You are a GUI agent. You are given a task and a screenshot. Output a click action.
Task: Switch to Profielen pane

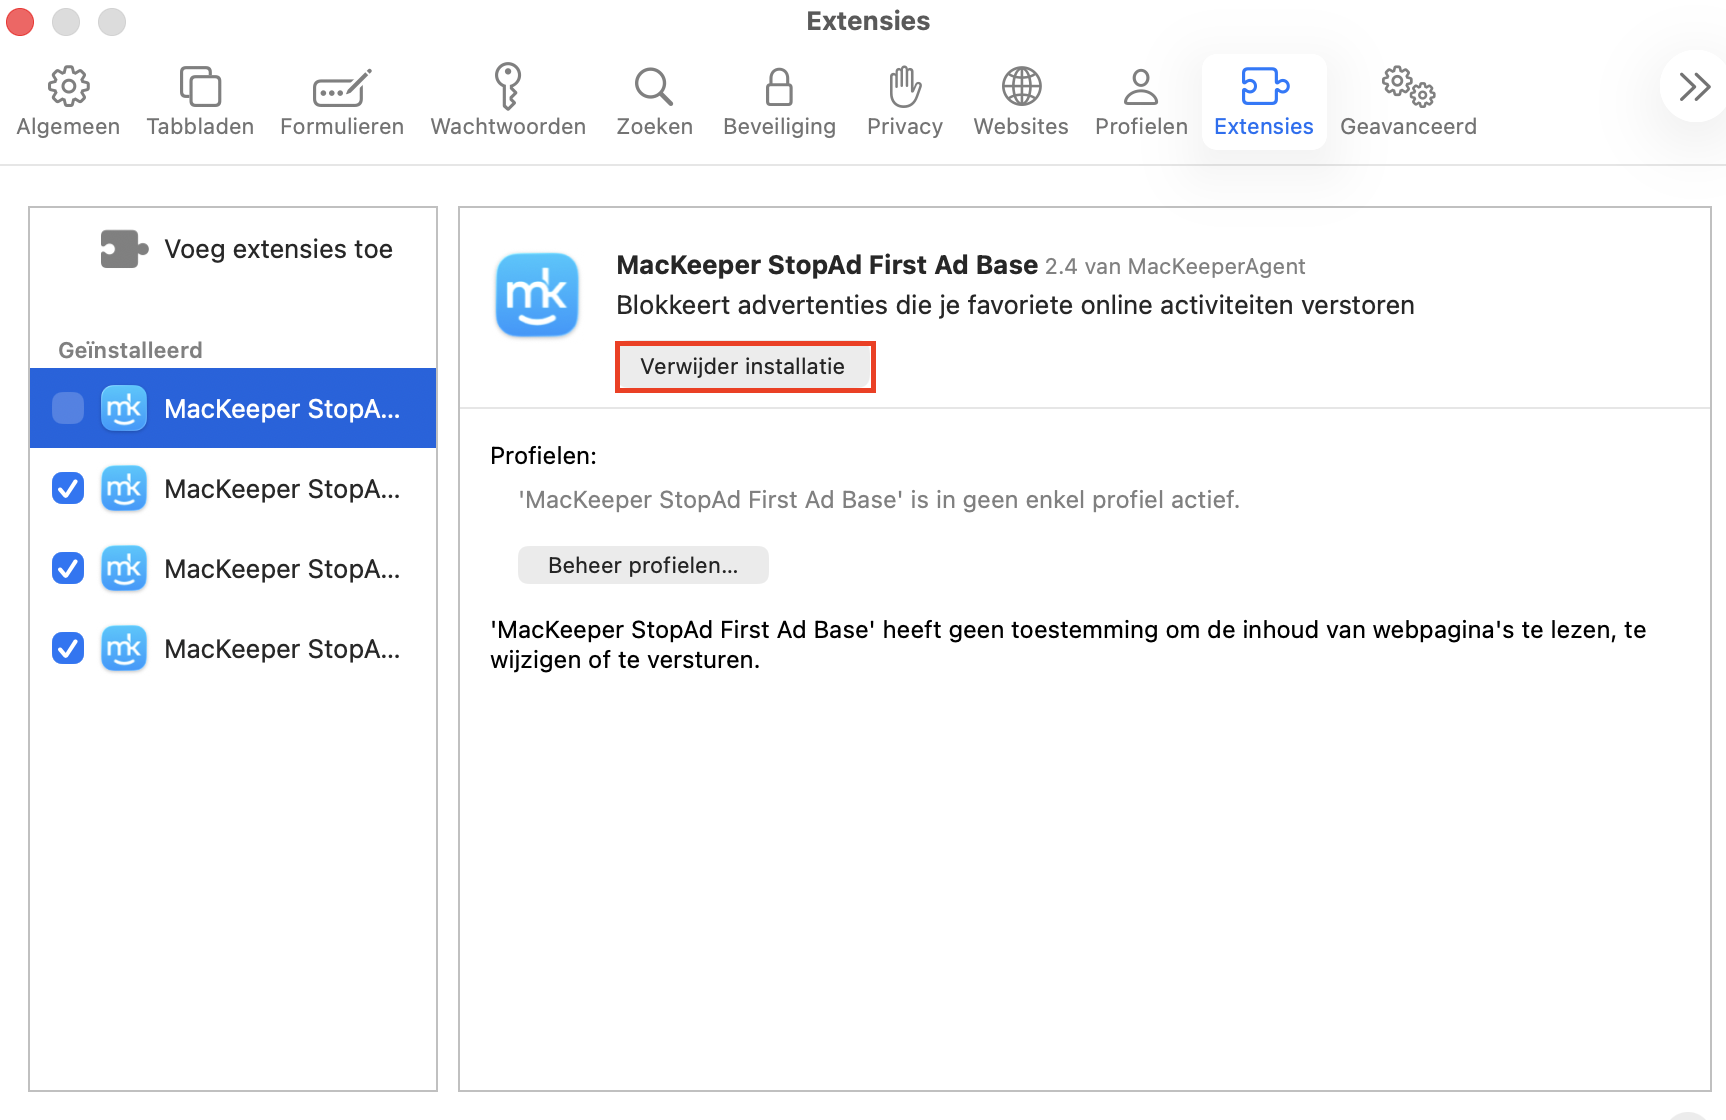coord(1141,101)
